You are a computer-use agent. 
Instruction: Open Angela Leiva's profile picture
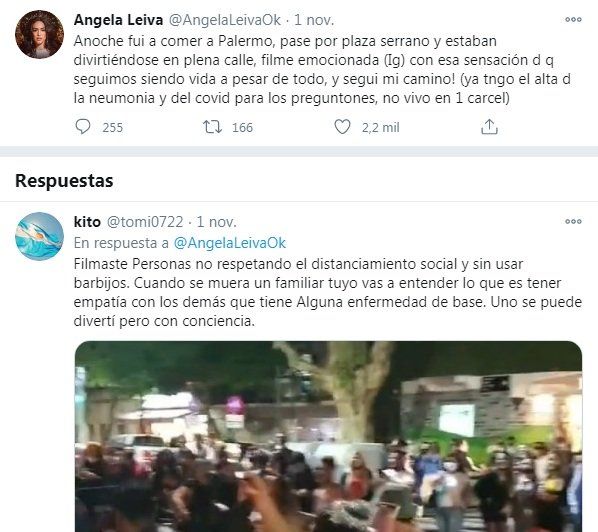[39, 34]
